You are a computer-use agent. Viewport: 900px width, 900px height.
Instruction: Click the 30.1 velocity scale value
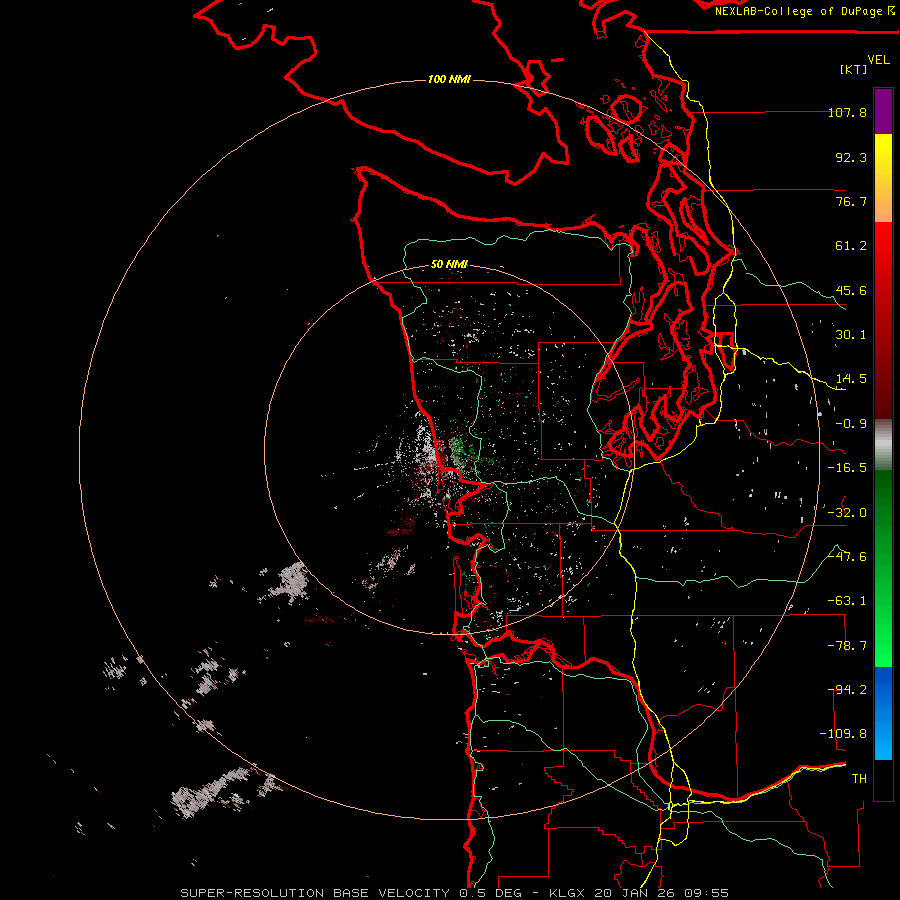pyautogui.click(x=851, y=335)
